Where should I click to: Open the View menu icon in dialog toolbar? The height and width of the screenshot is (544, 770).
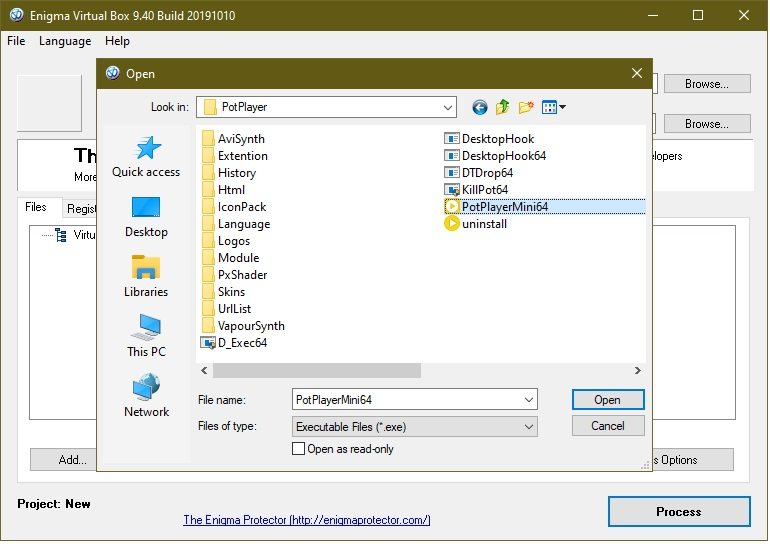[x=553, y=107]
